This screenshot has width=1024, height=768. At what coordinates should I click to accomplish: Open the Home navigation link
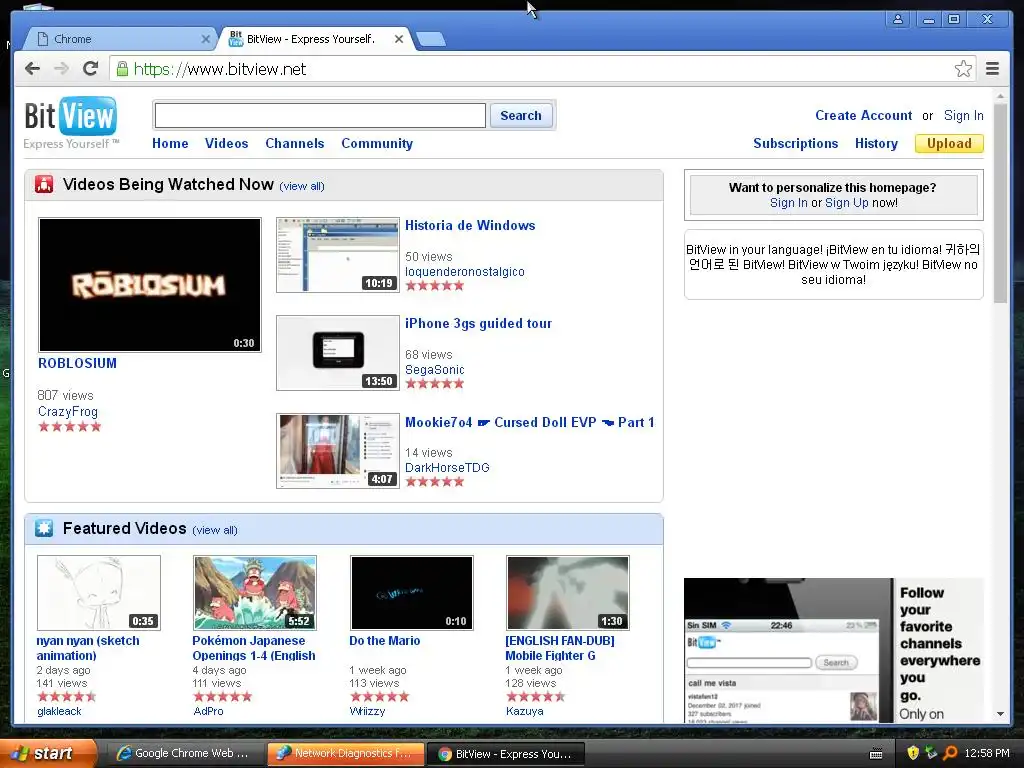(170, 143)
